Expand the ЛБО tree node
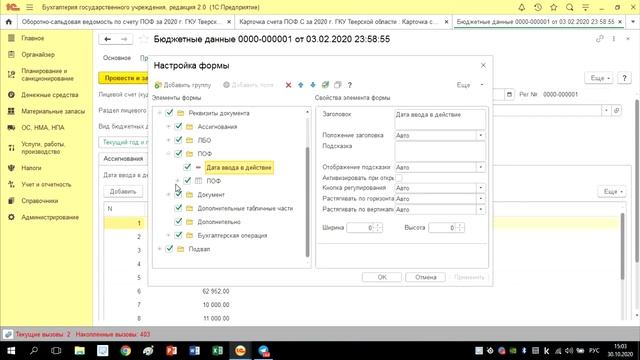Image resolution: width=640 pixels, height=360 pixels. coord(168,140)
